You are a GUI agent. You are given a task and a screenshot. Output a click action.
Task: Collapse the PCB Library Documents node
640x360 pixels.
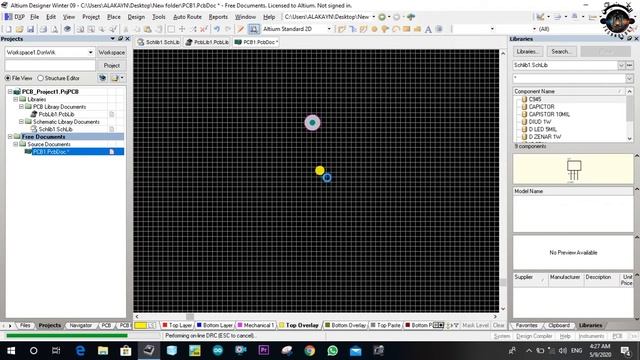pos(21,107)
